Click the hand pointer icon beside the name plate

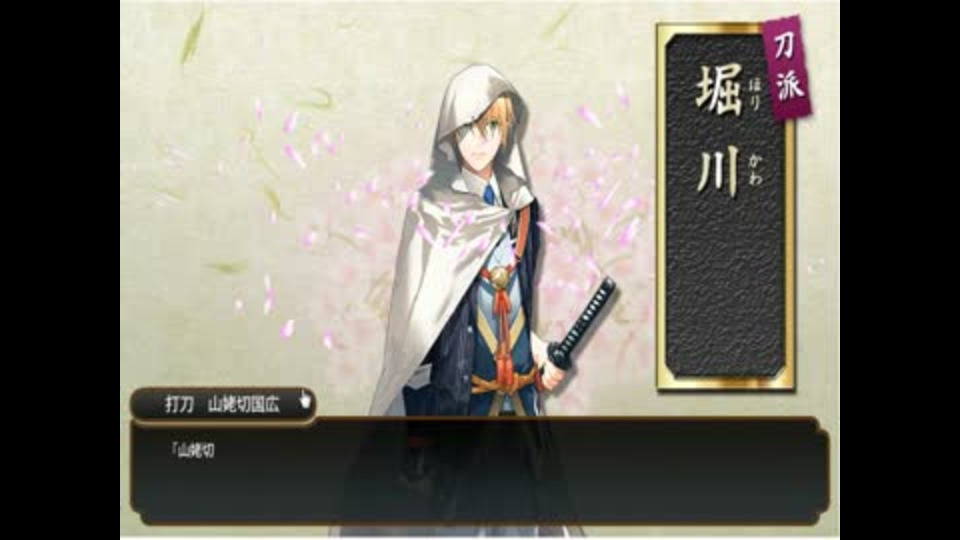(x=305, y=400)
